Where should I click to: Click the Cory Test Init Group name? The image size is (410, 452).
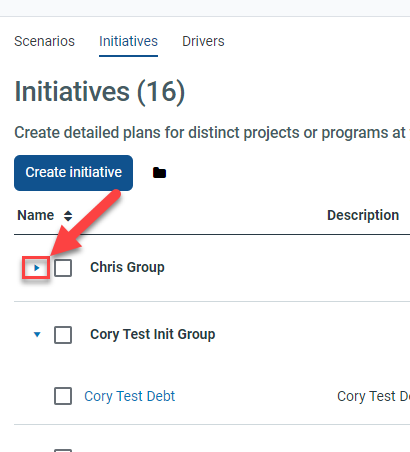click(x=153, y=334)
